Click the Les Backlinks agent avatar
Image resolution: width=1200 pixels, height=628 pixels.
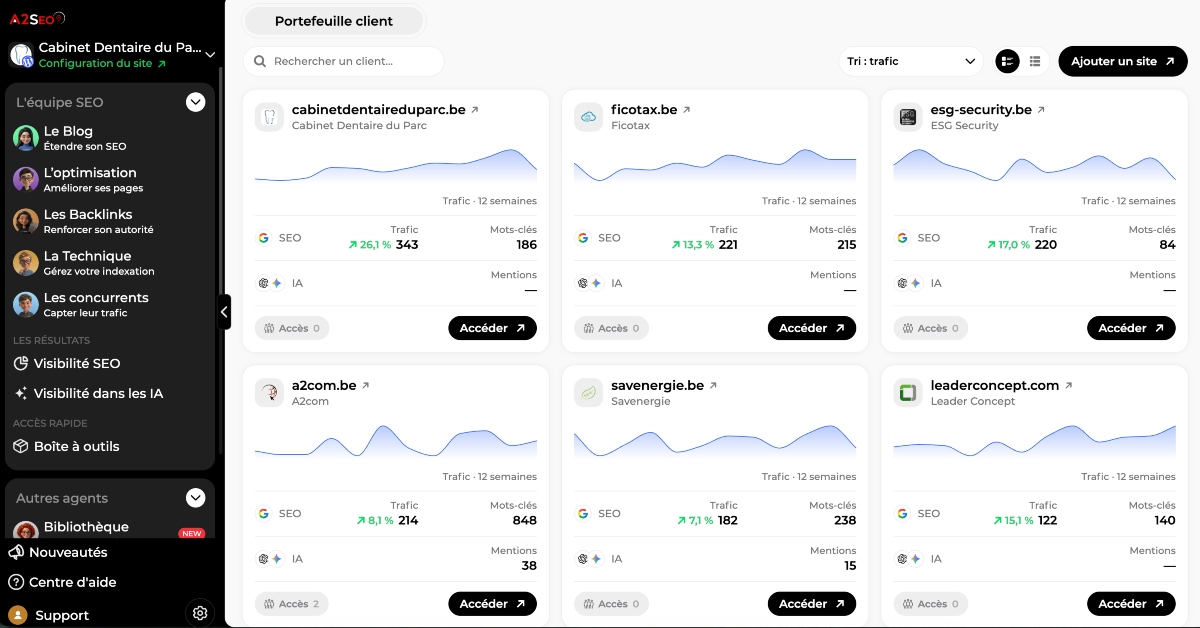click(26, 221)
